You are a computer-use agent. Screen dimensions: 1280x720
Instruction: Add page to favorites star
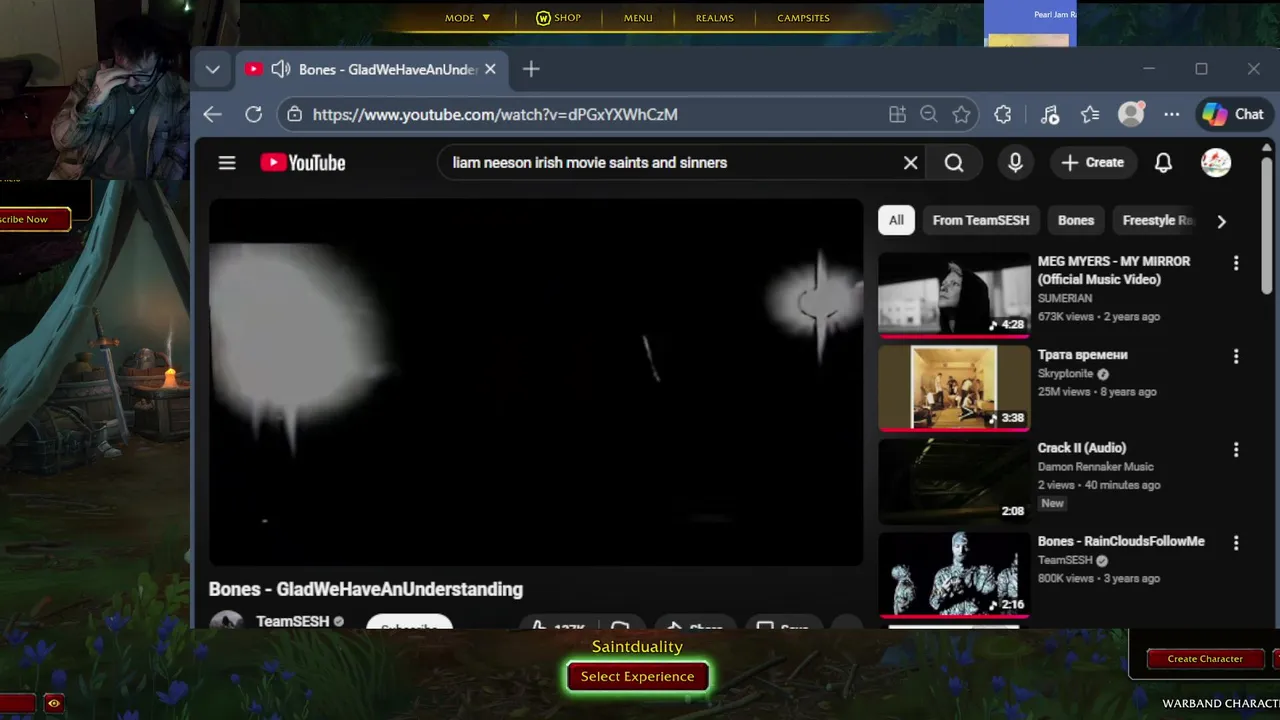coord(961,114)
